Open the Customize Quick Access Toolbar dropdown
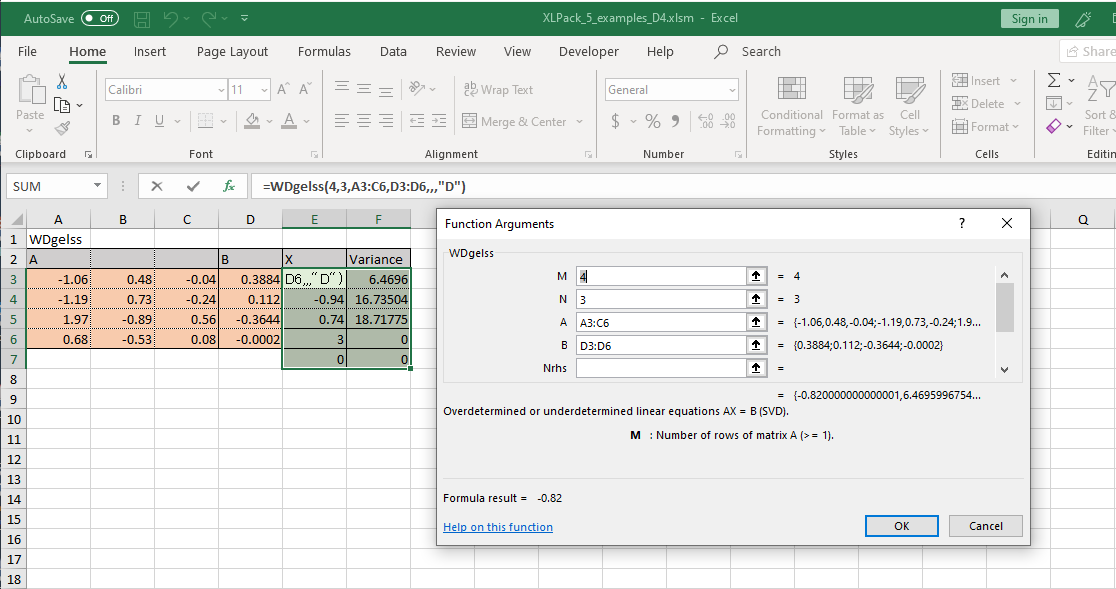1116x589 pixels. 244,18
